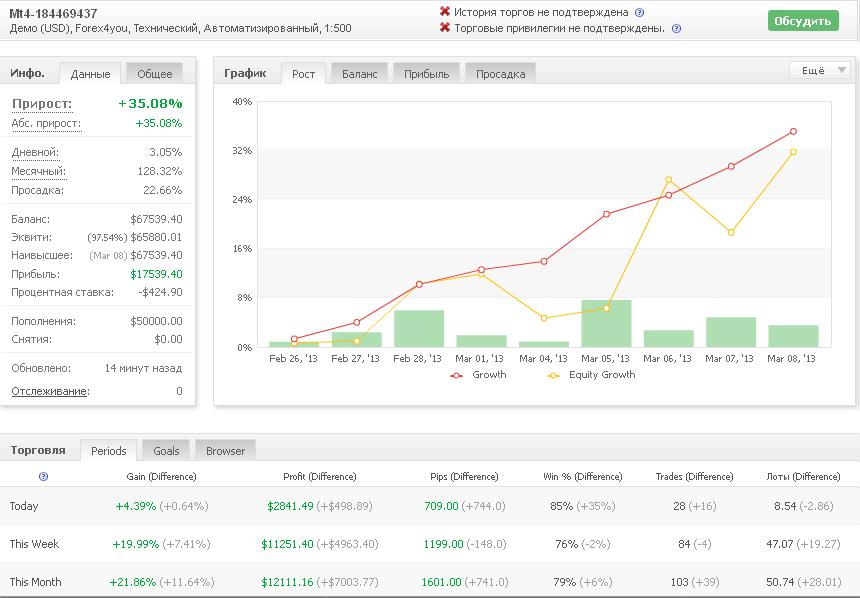
Task: Select the 'Просадка' chart tab
Action: 500,74
